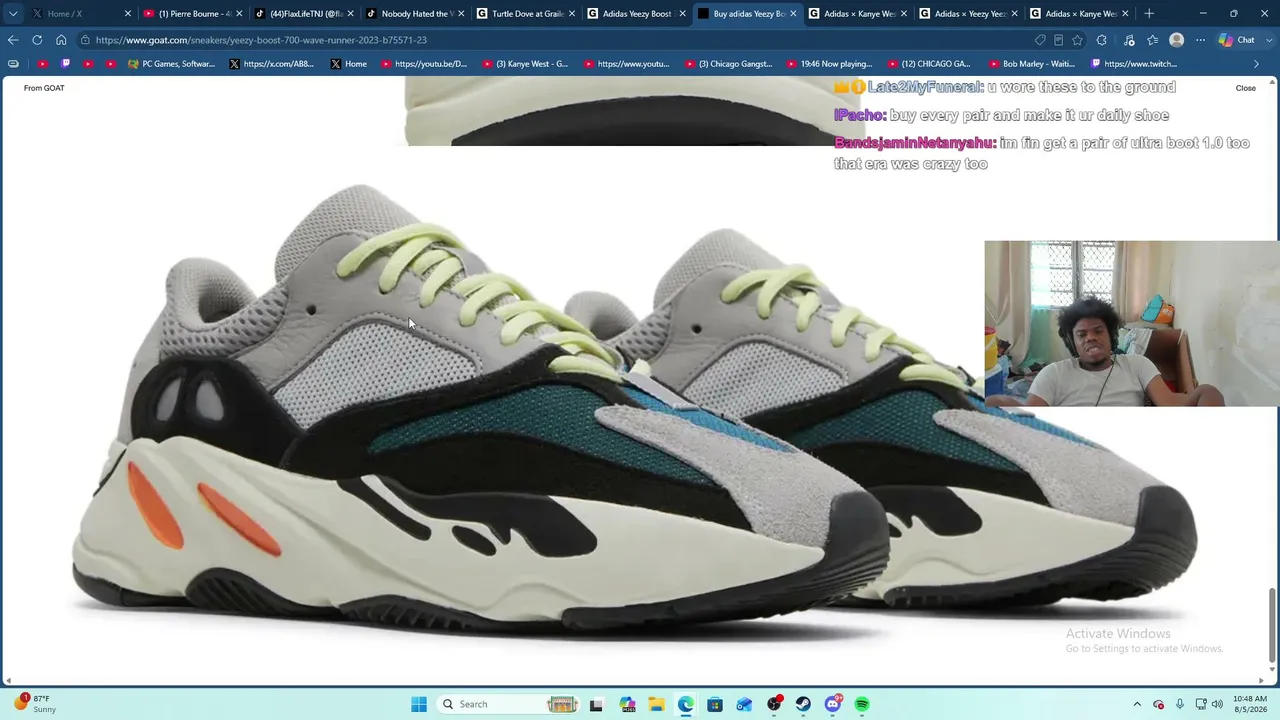Image resolution: width=1280 pixels, height=720 pixels.
Task: Open Spotify from the taskbar
Action: click(x=862, y=704)
